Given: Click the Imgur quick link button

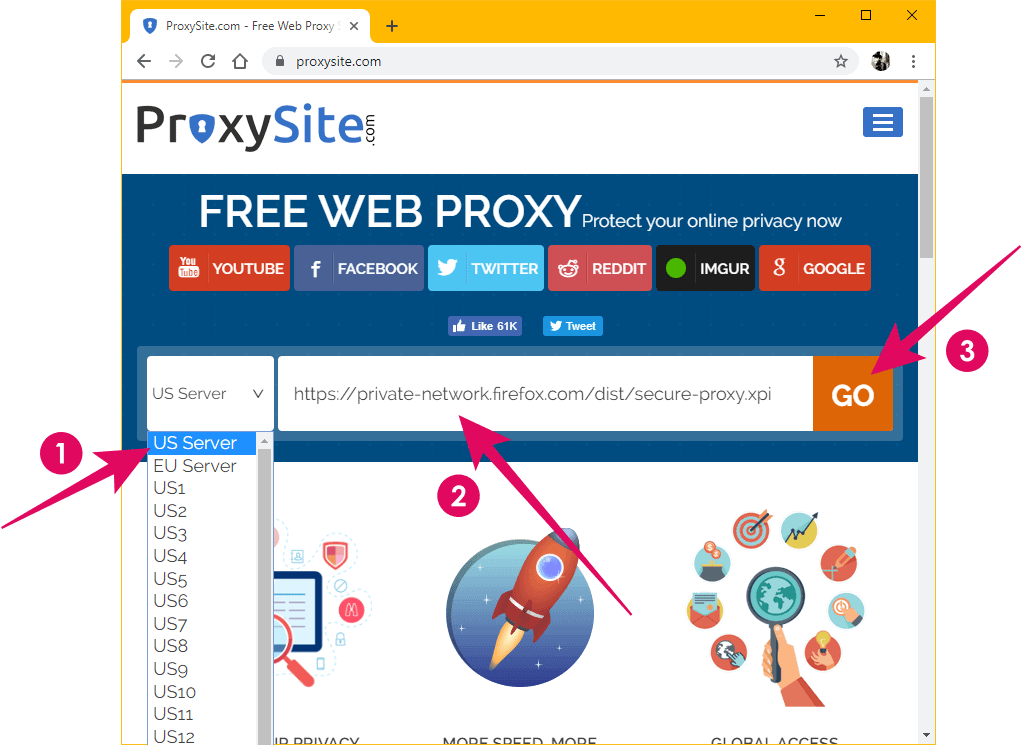Looking at the screenshot, I should point(705,268).
